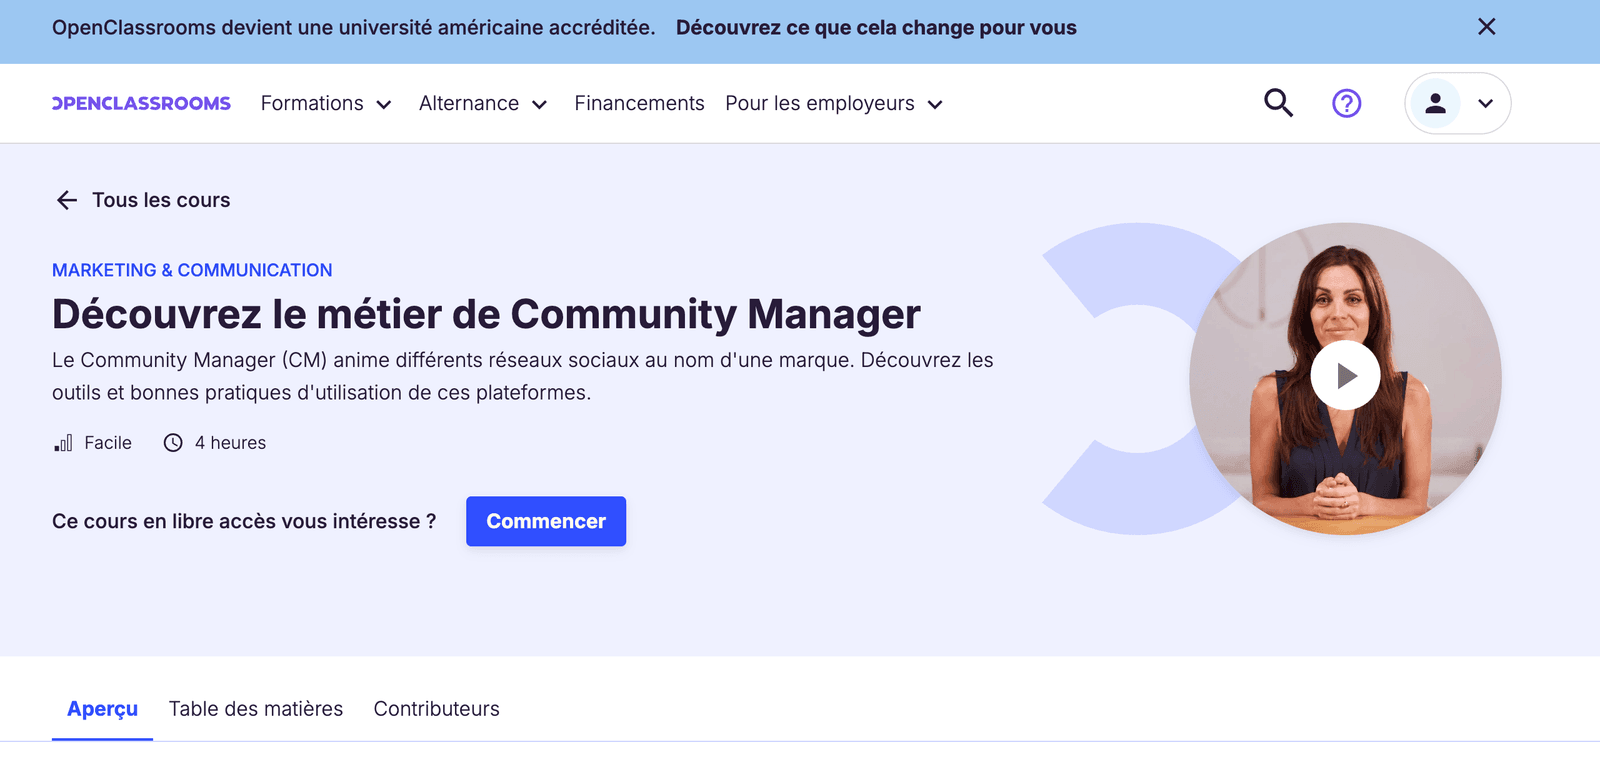Open the search magnifier icon

(x=1278, y=103)
